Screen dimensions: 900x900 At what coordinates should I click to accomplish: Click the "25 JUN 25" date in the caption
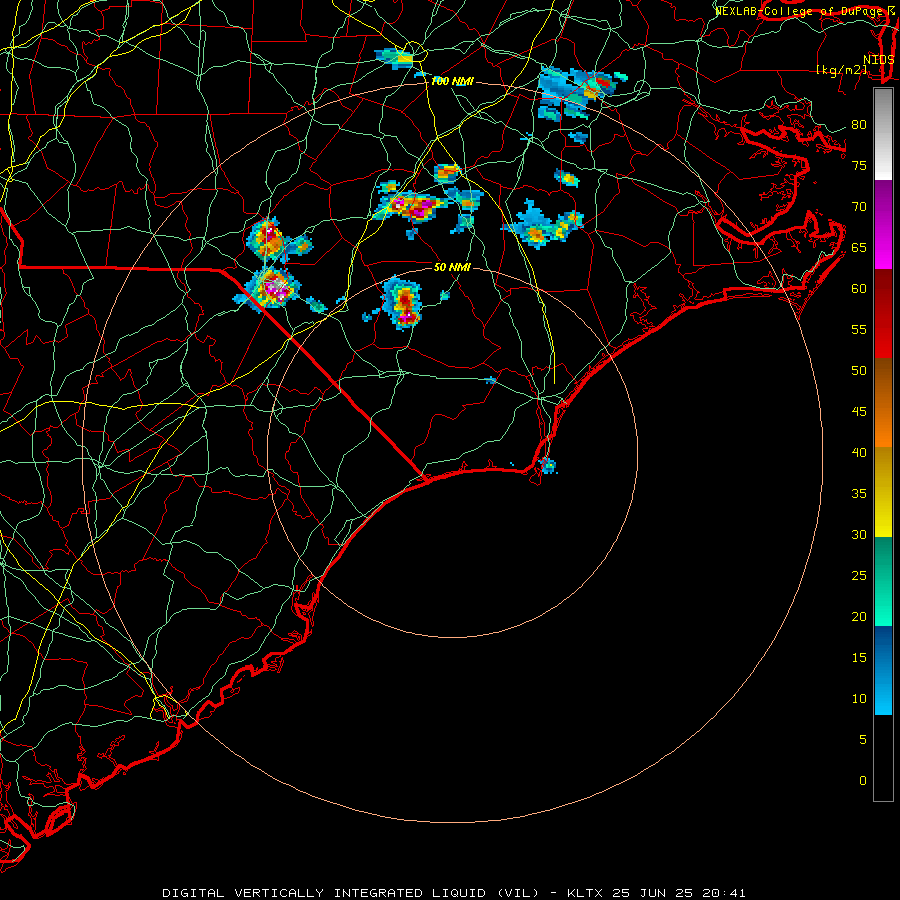[651, 893]
